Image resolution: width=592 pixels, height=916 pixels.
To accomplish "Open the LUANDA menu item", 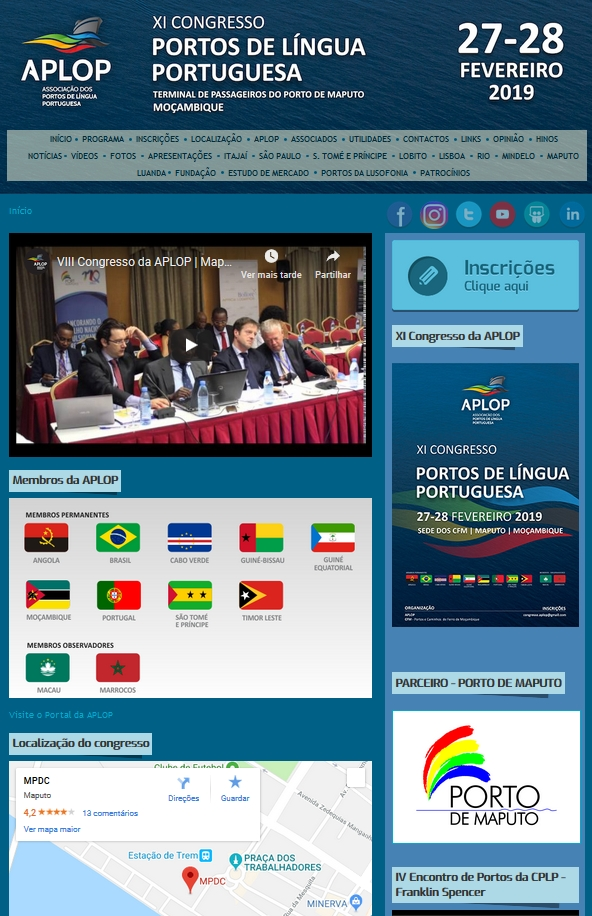I will click(151, 173).
